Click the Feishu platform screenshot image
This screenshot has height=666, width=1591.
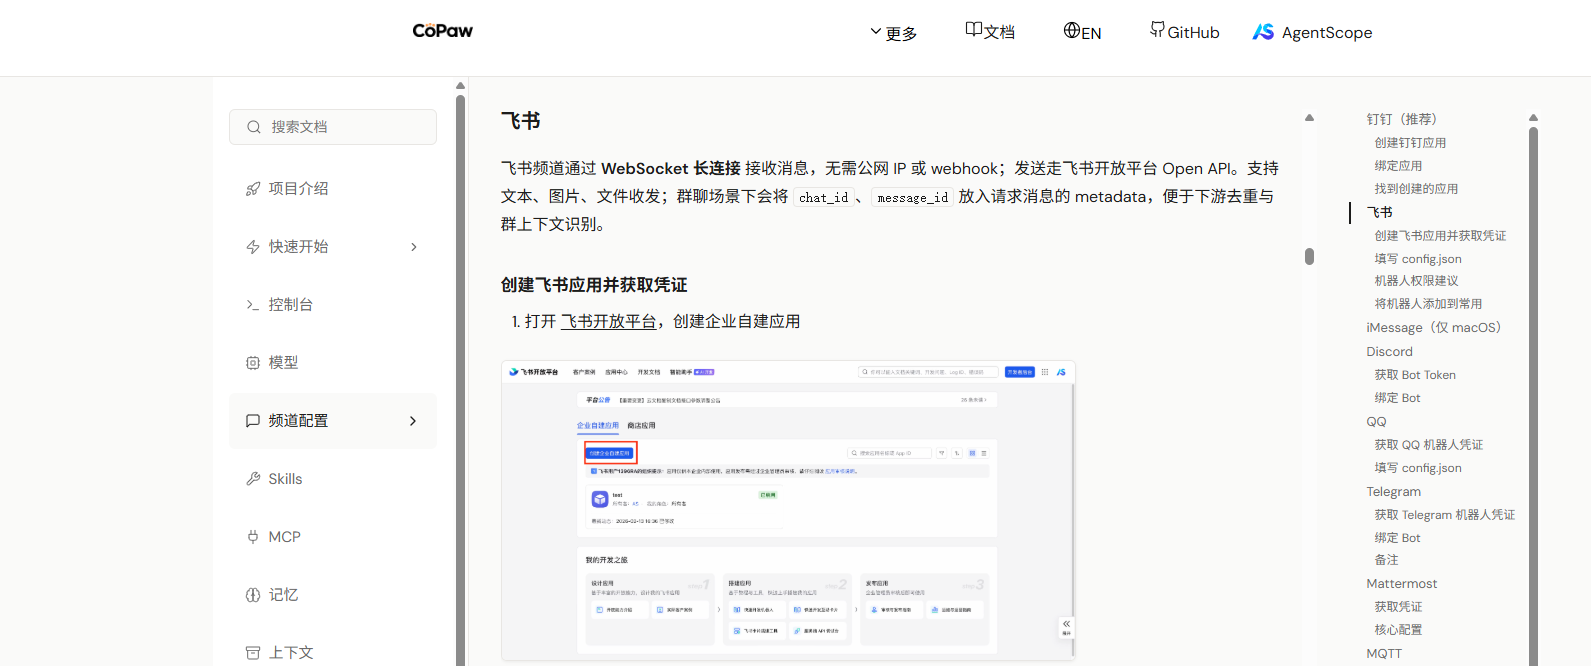(788, 510)
